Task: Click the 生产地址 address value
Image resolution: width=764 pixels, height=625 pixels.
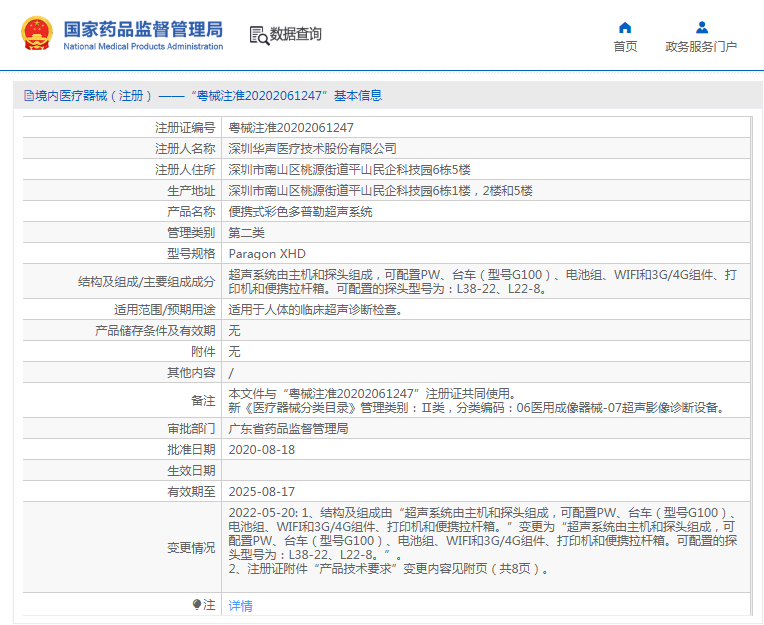Action: [x=381, y=190]
